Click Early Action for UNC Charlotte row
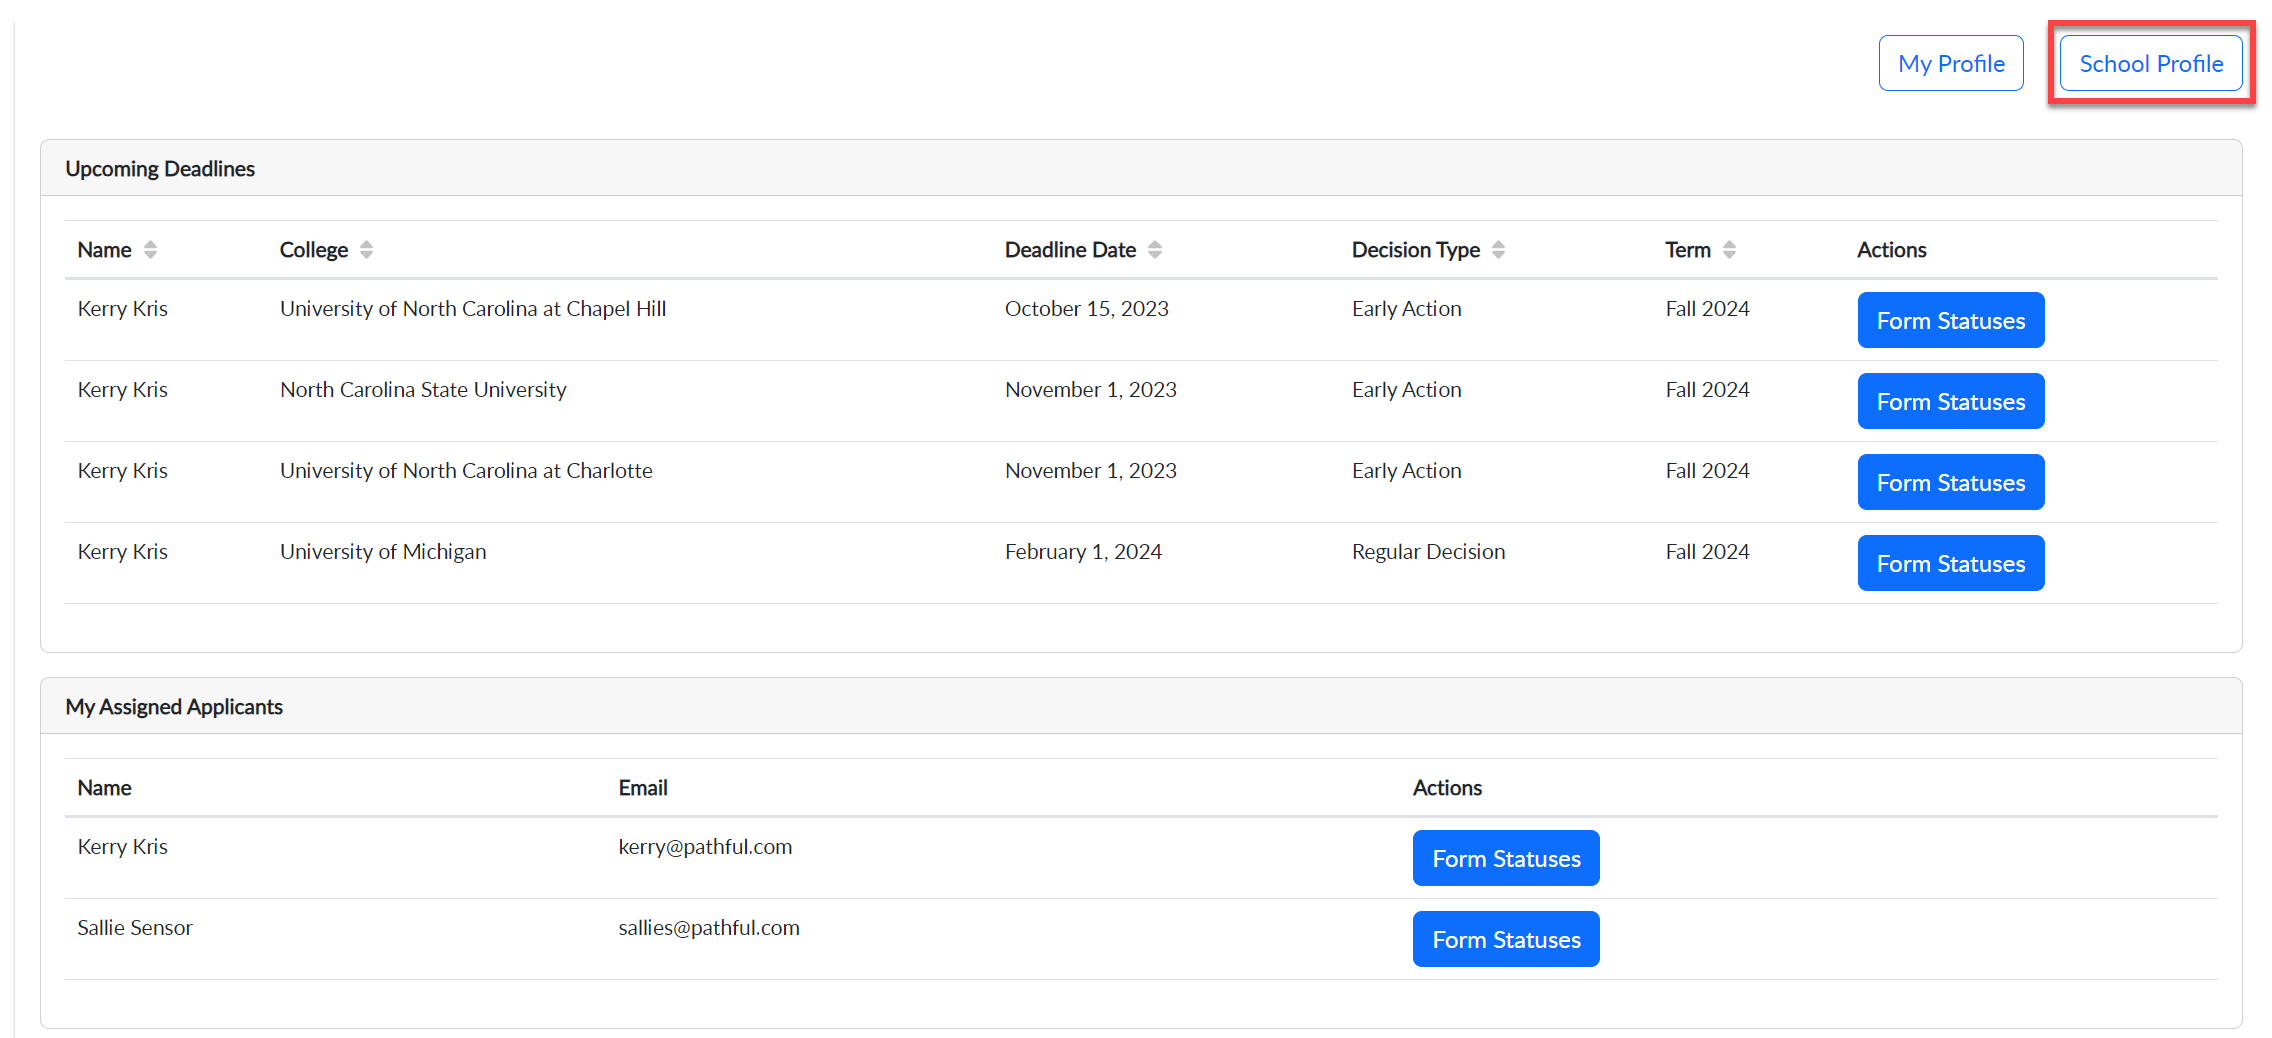Image resolution: width=2272 pixels, height=1038 pixels. pyautogui.click(x=1406, y=471)
